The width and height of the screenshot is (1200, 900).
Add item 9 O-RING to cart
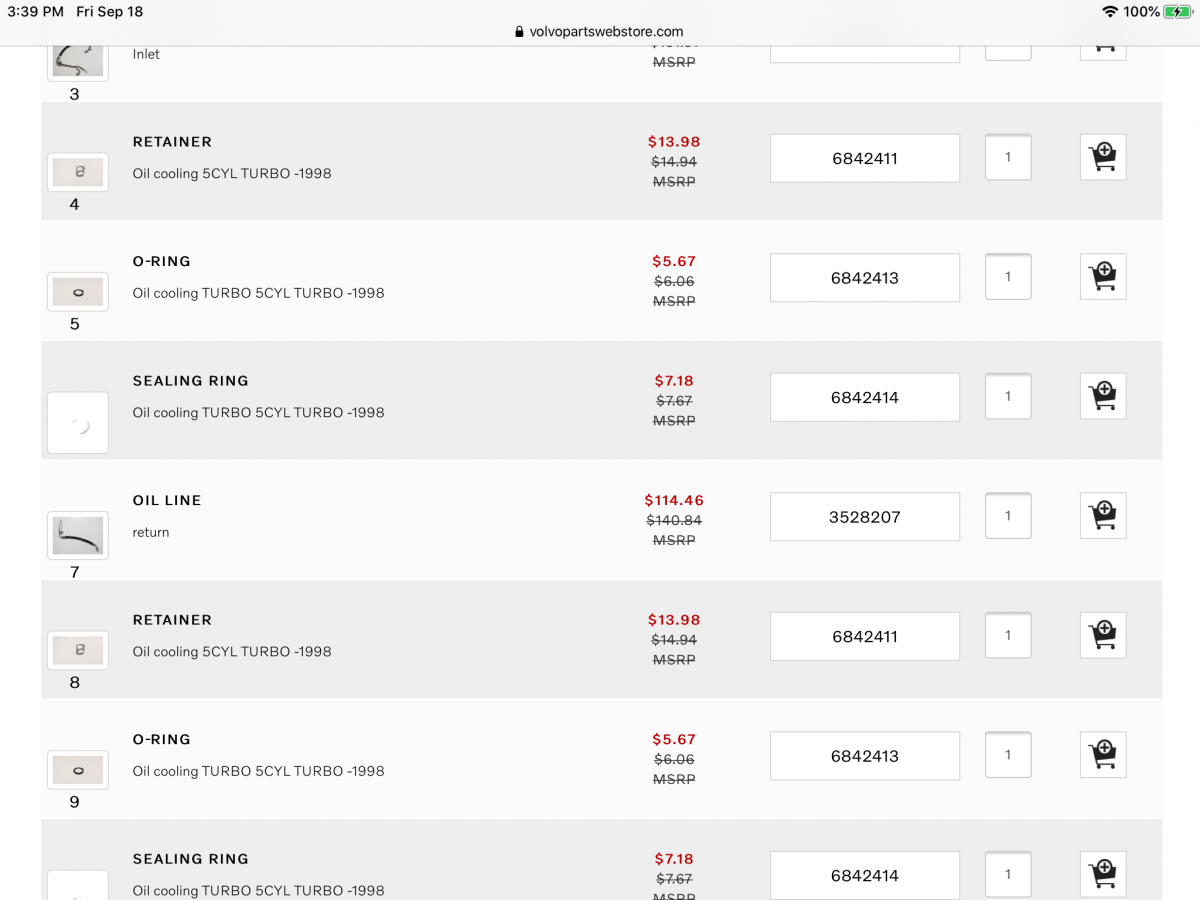click(x=1103, y=755)
